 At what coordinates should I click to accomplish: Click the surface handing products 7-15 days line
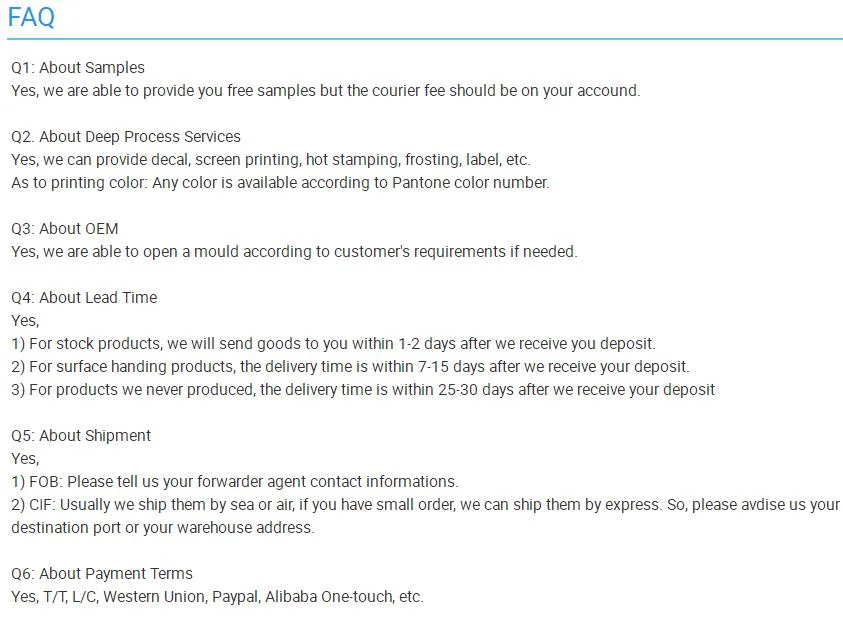point(351,367)
